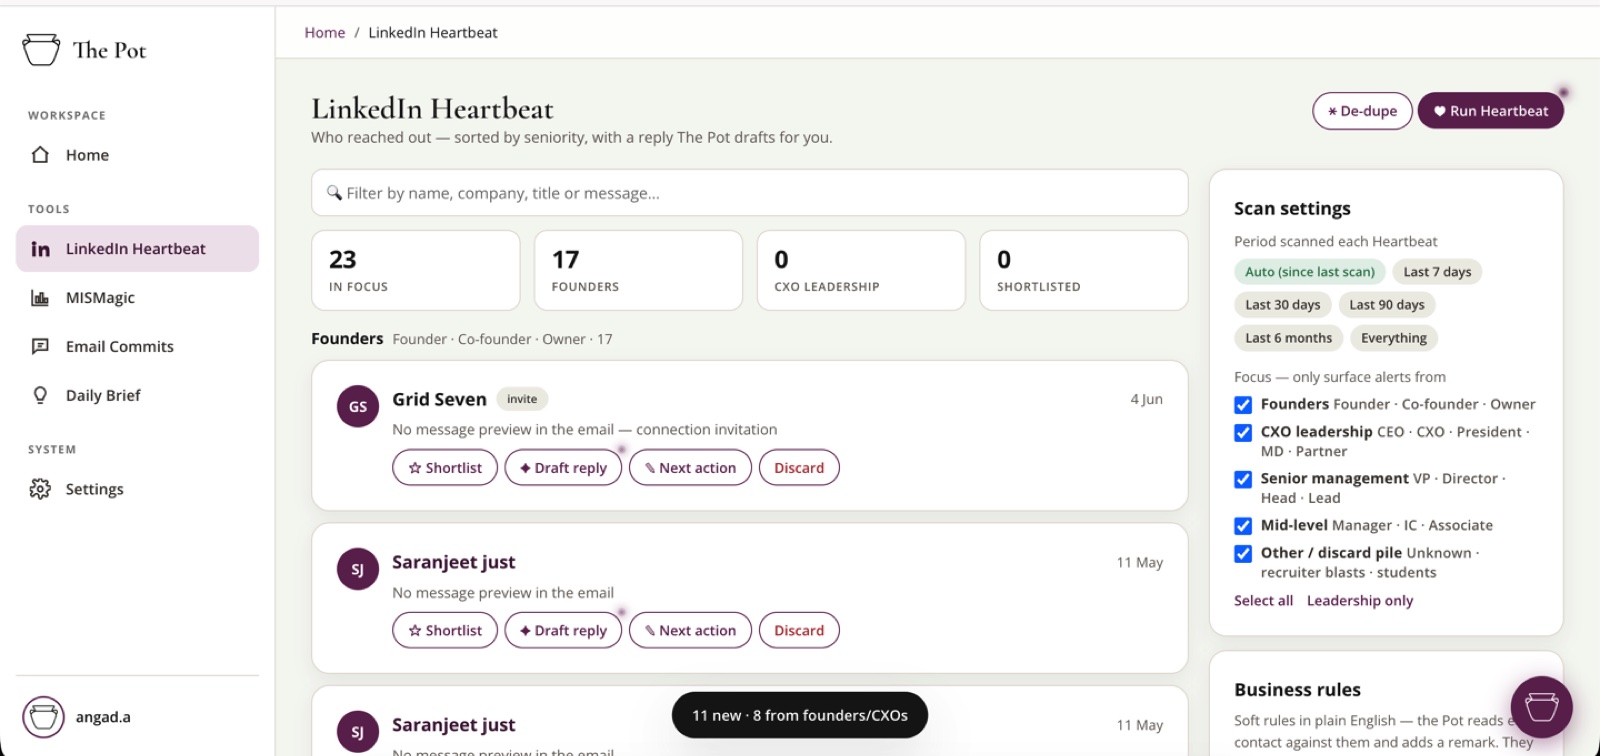1600x756 pixels.
Task: Click the Home house icon in sidebar
Action: click(x=40, y=155)
